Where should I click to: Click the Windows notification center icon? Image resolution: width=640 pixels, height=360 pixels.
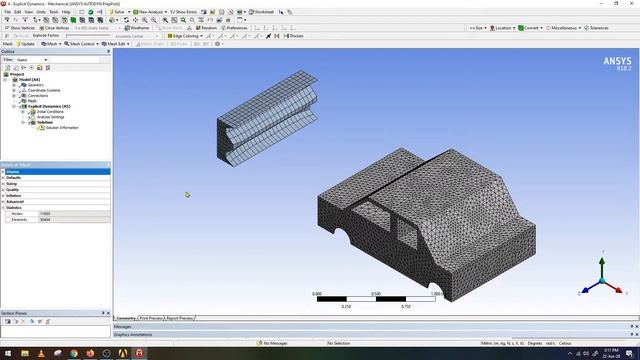point(629,353)
